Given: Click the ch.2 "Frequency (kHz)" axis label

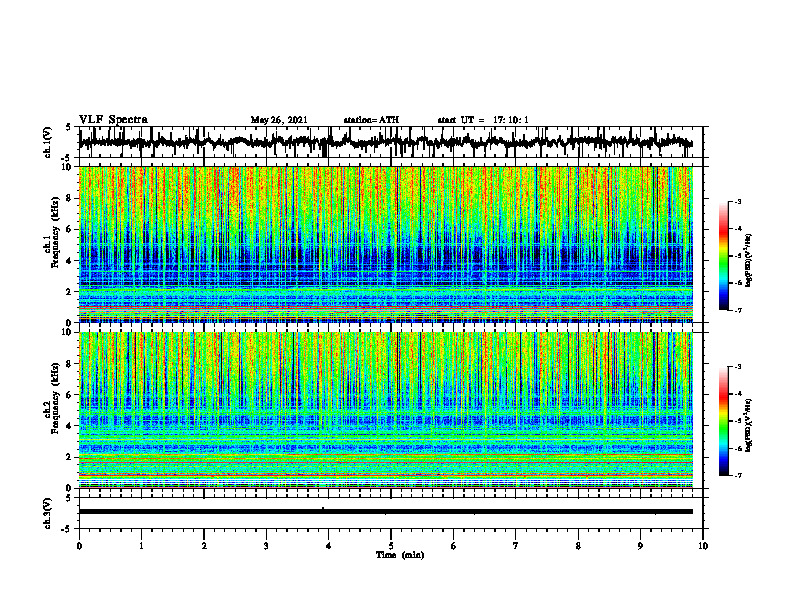Looking at the screenshot, I should point(55,398).
